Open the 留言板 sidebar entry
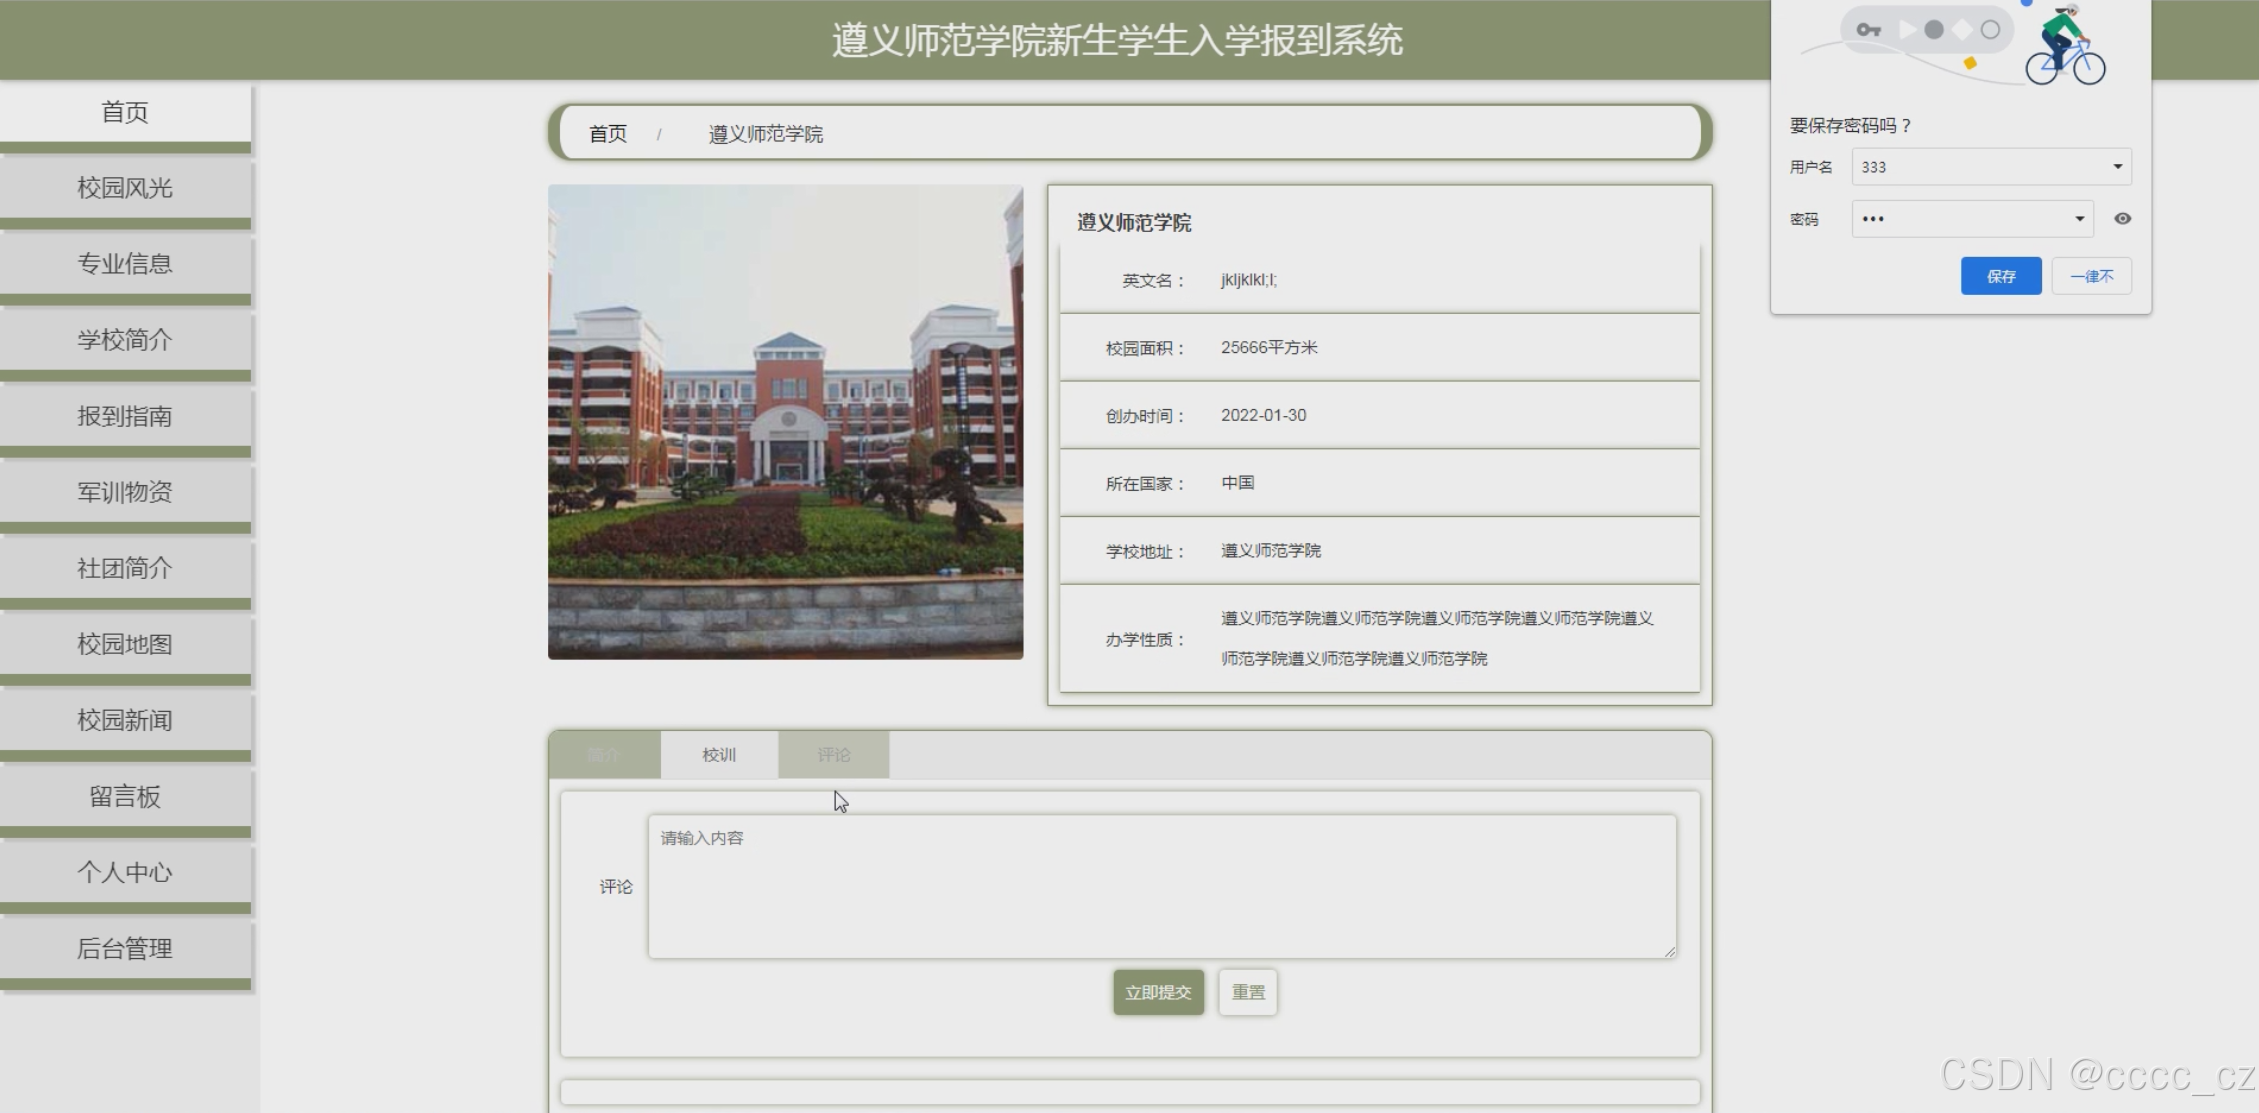The image size is (2259, 1113). coord(125,796)
